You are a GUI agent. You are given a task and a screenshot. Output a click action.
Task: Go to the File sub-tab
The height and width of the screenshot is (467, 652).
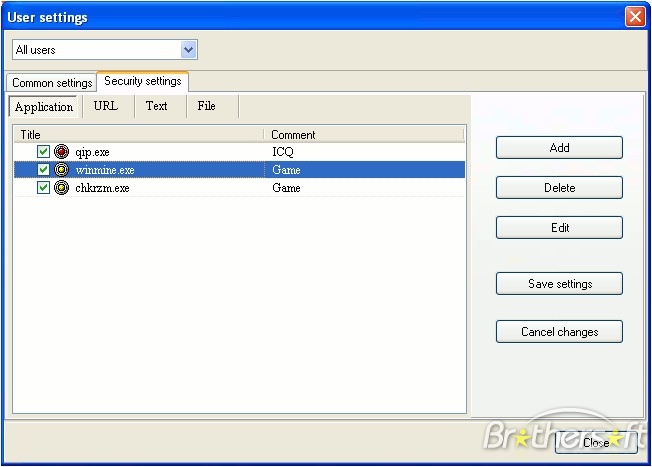(x=206, y=106)
